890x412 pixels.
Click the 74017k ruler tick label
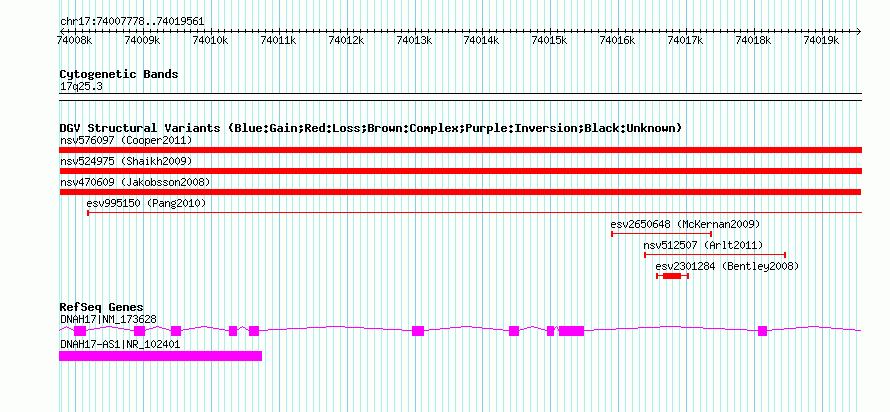(685, 40)
